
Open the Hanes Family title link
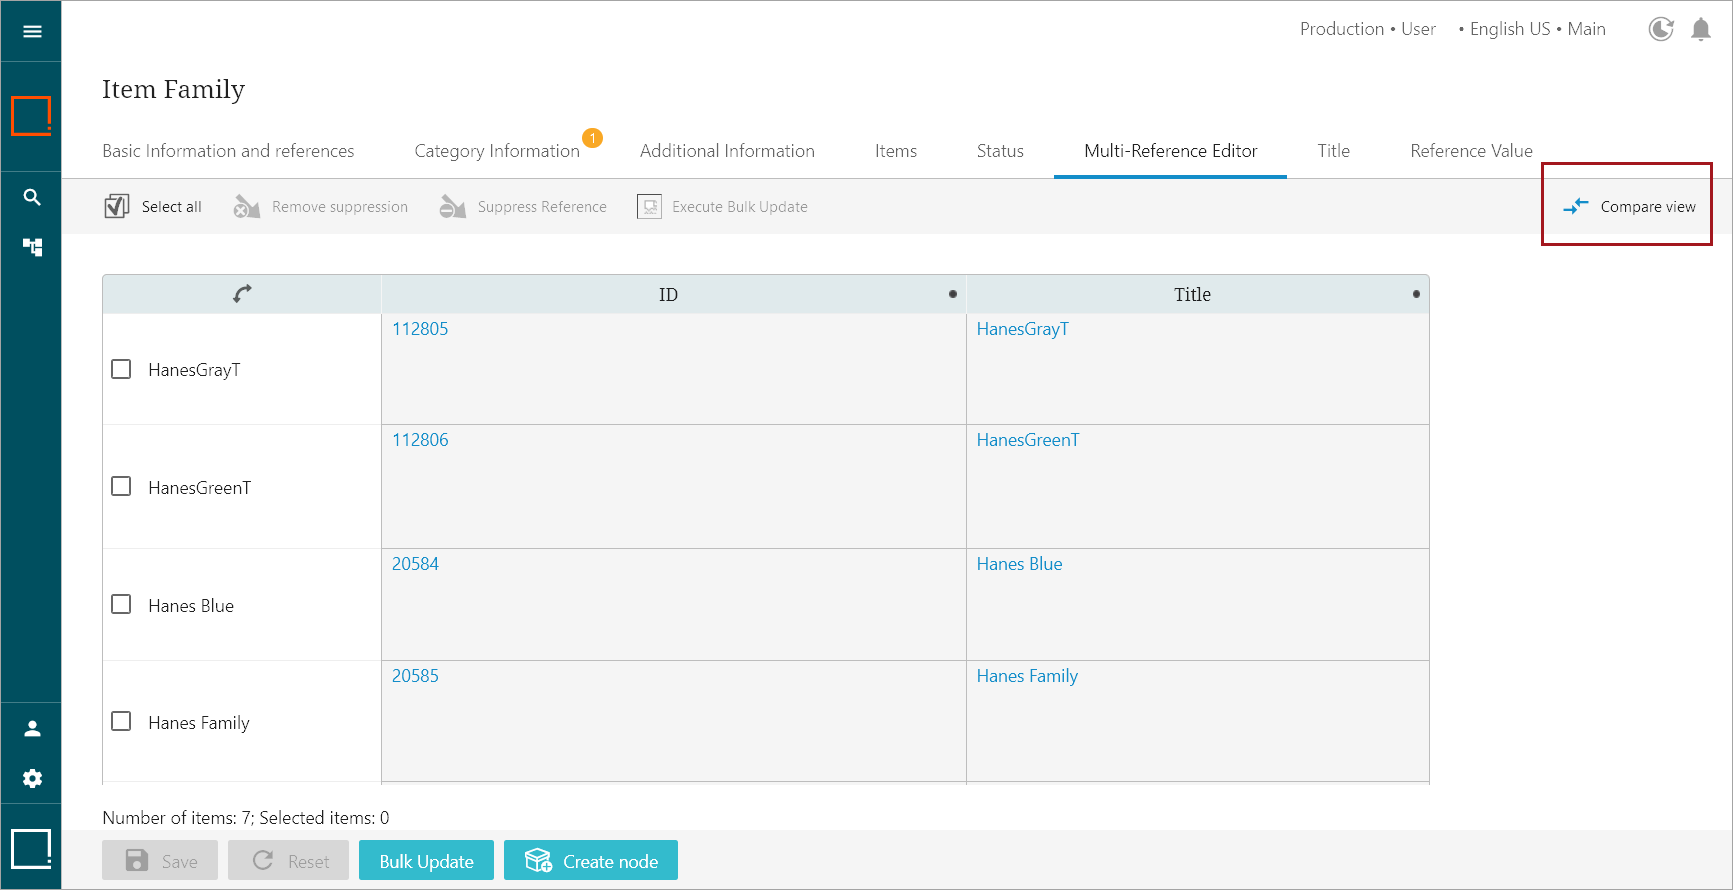[x=1027, y=676]
